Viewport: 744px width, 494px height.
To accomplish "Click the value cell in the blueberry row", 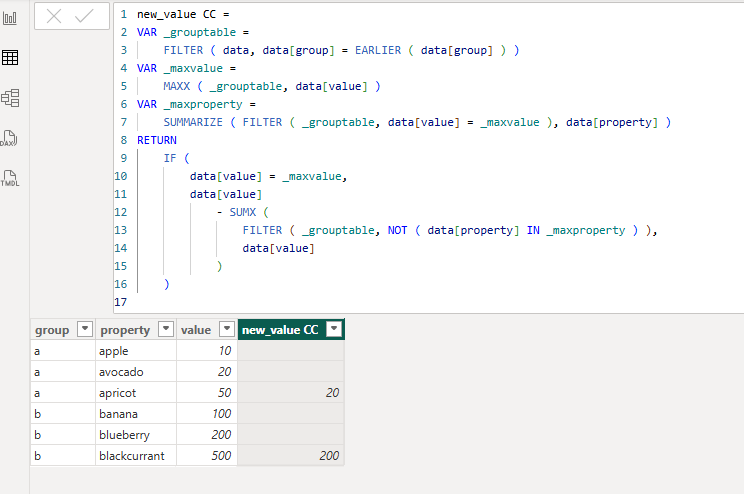I will click(207, 434).
